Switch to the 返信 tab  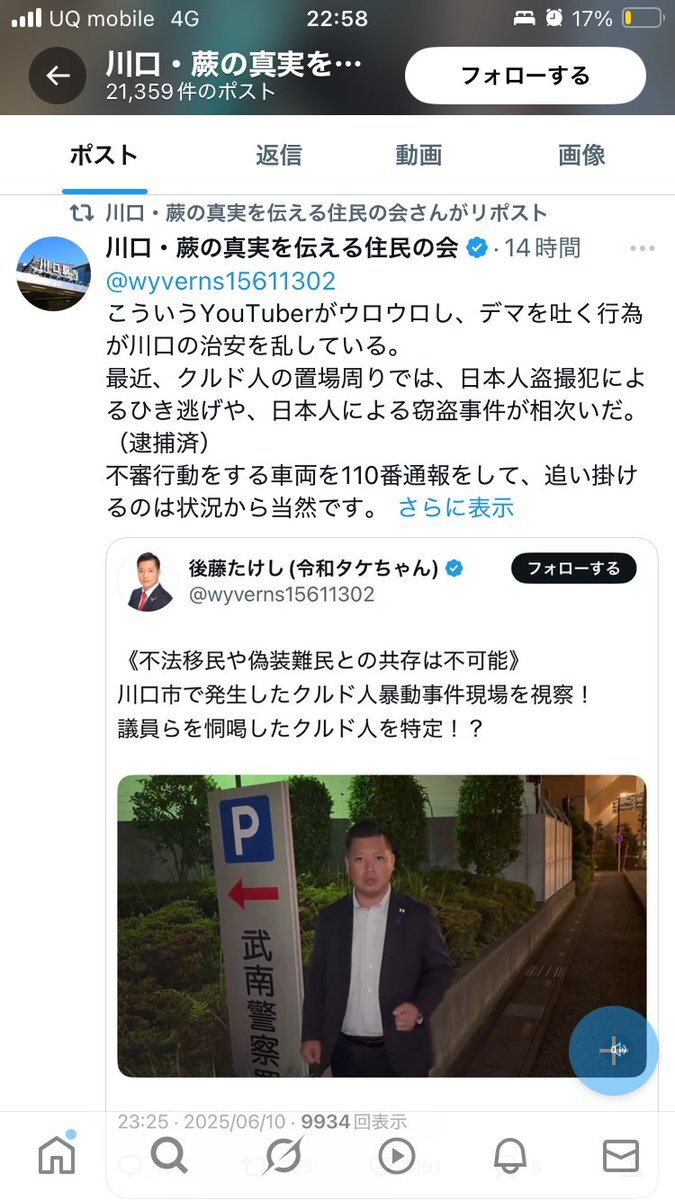click(278, 155)
